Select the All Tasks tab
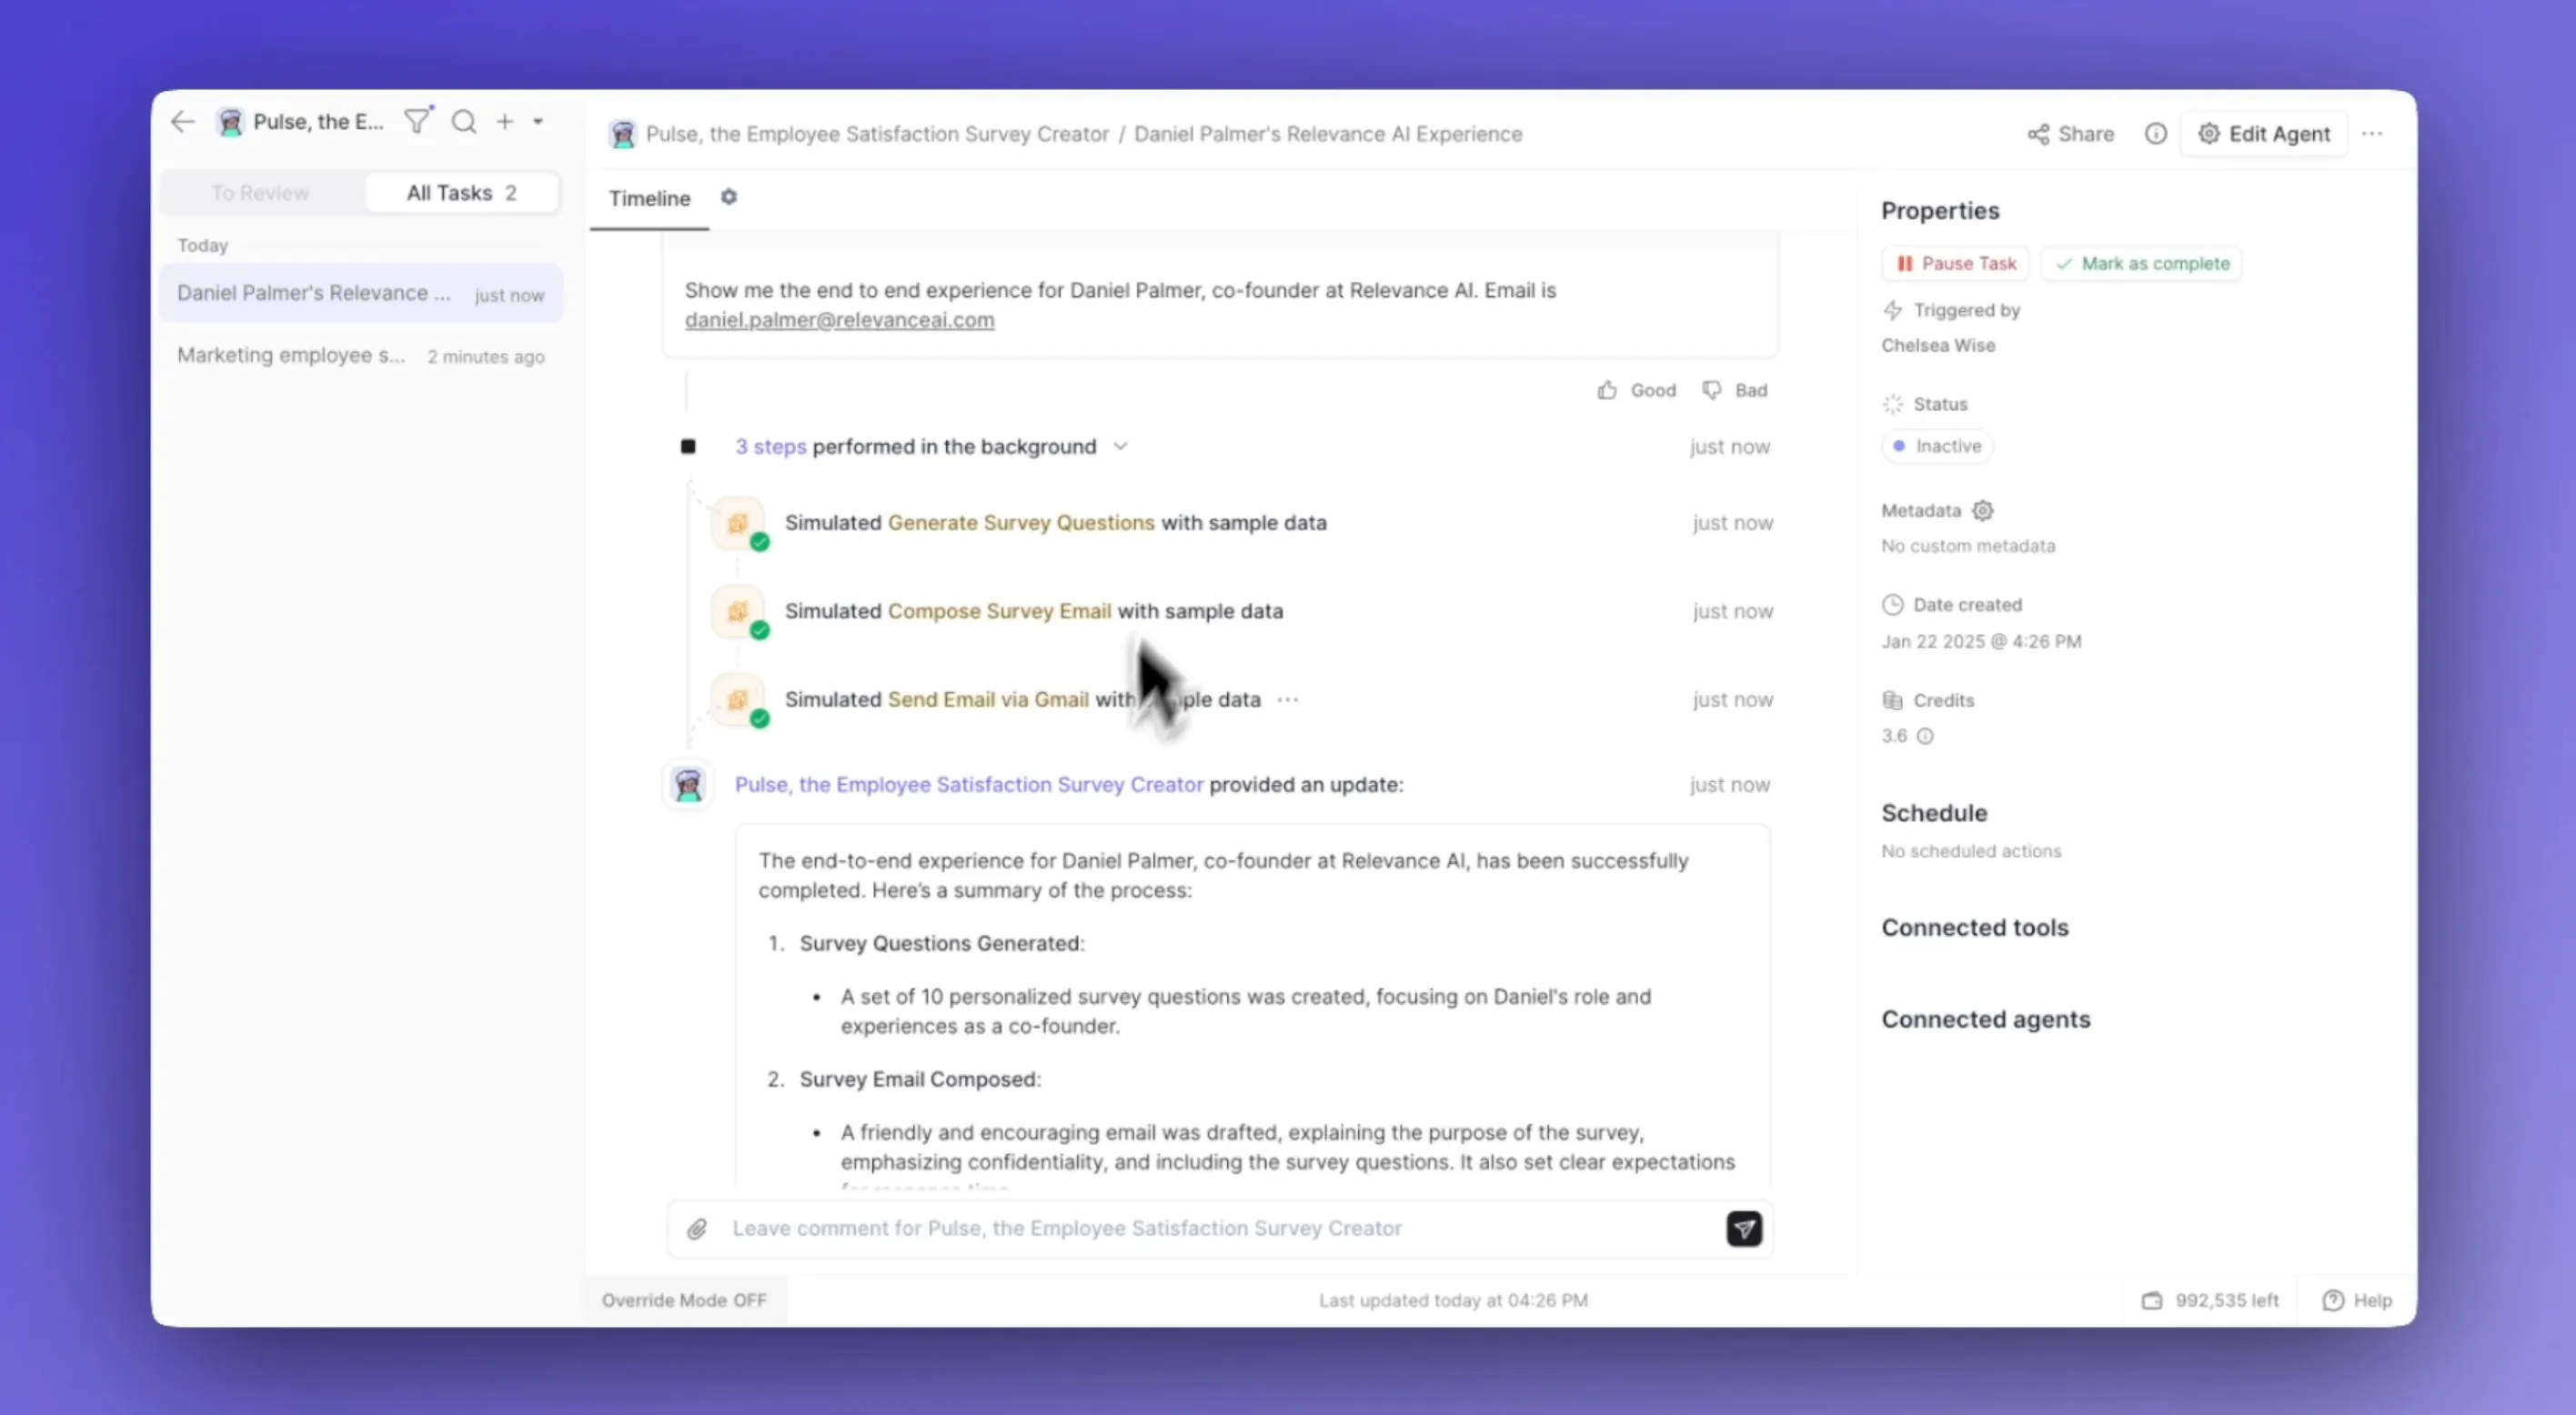Screen dimensions: 2576x1415 461,193
